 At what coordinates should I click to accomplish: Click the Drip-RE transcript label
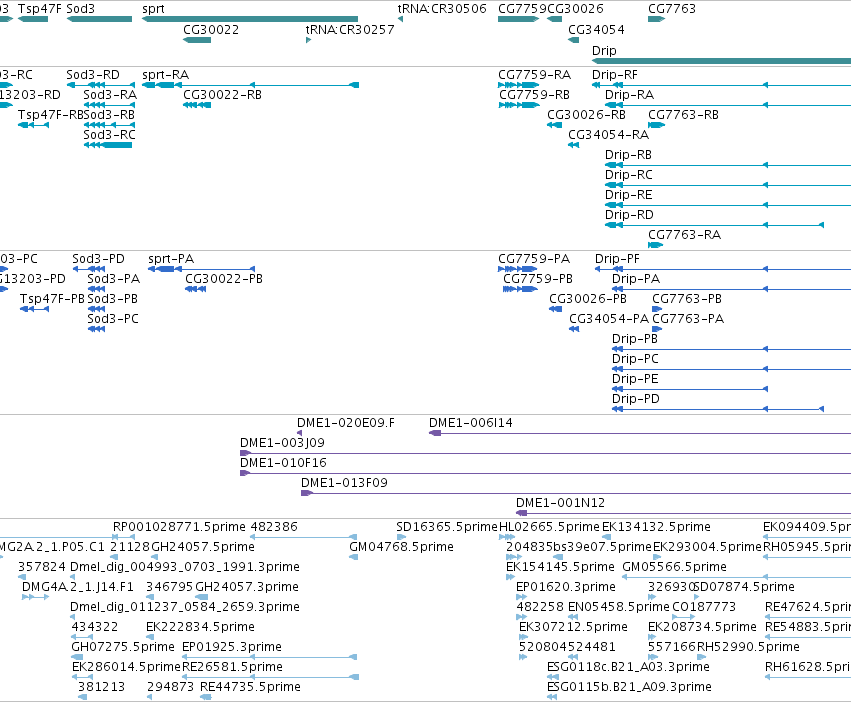point(628,195)
